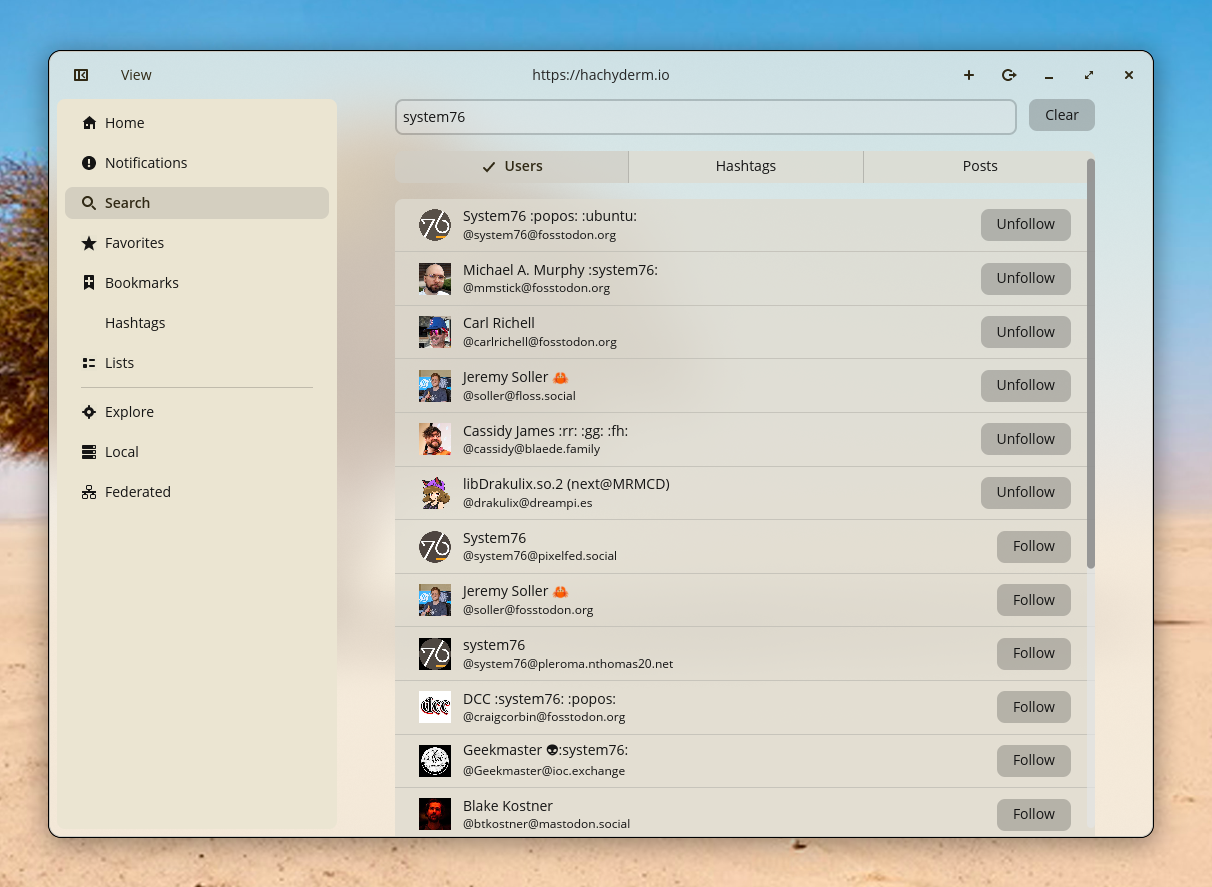Click System76 pixelfed.social avatar

coord(435,547)
